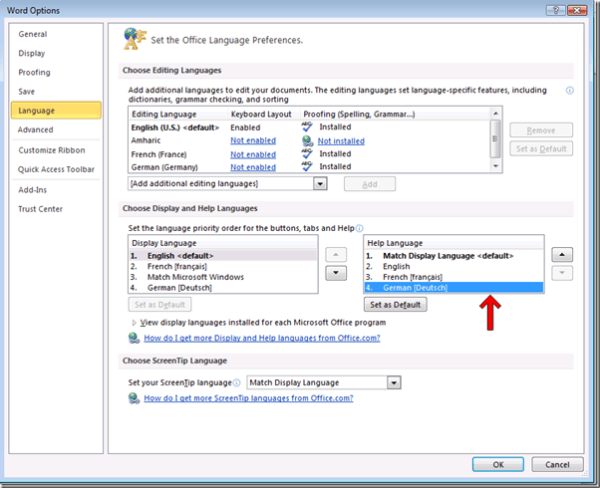This screenshot has width=600, height=488.
Task: Click Not enabled link for French (France)
Action: click(x=253, y=155)
